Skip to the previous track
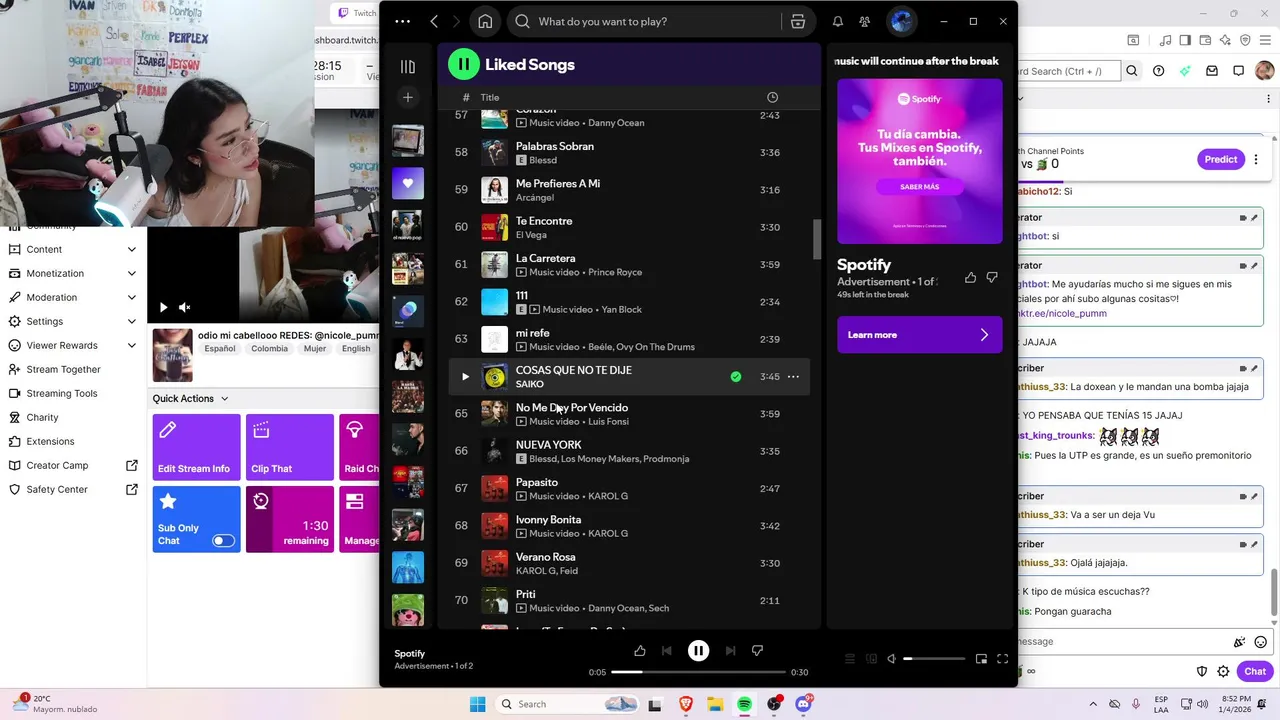Screen dimensions: 1280x720 667,651
